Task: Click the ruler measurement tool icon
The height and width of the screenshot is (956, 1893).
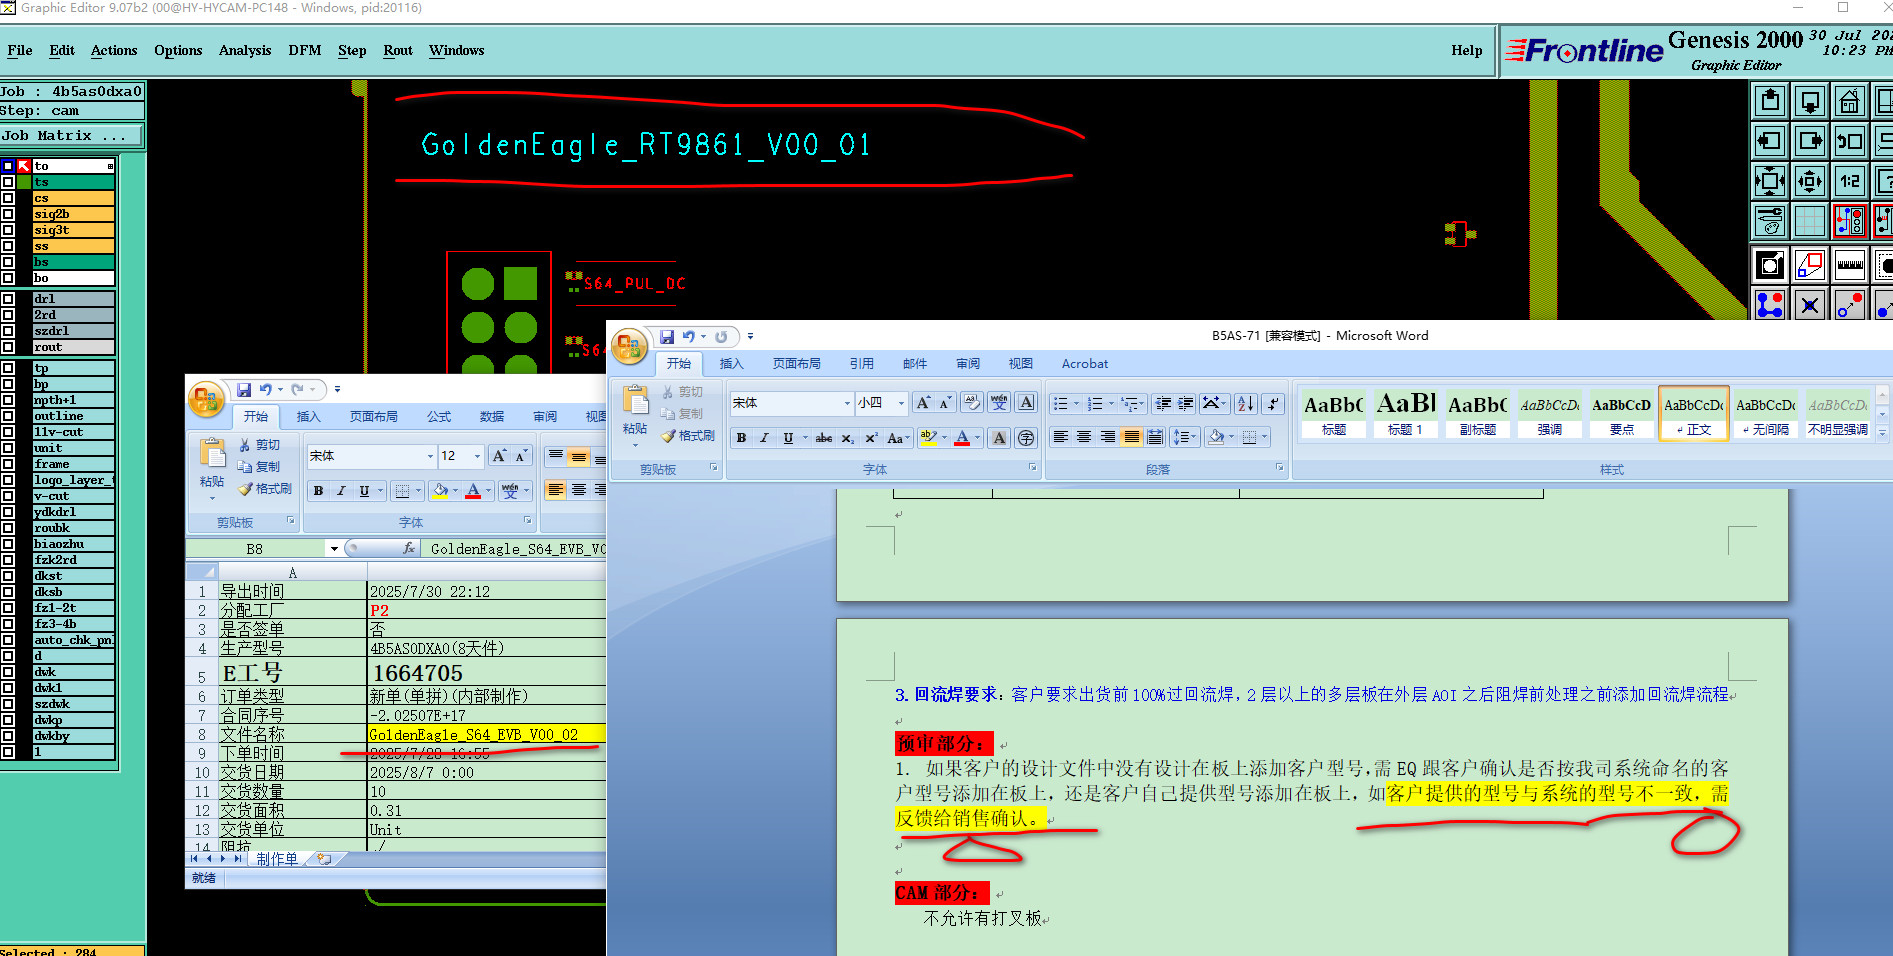Action: pos(1850,264)
